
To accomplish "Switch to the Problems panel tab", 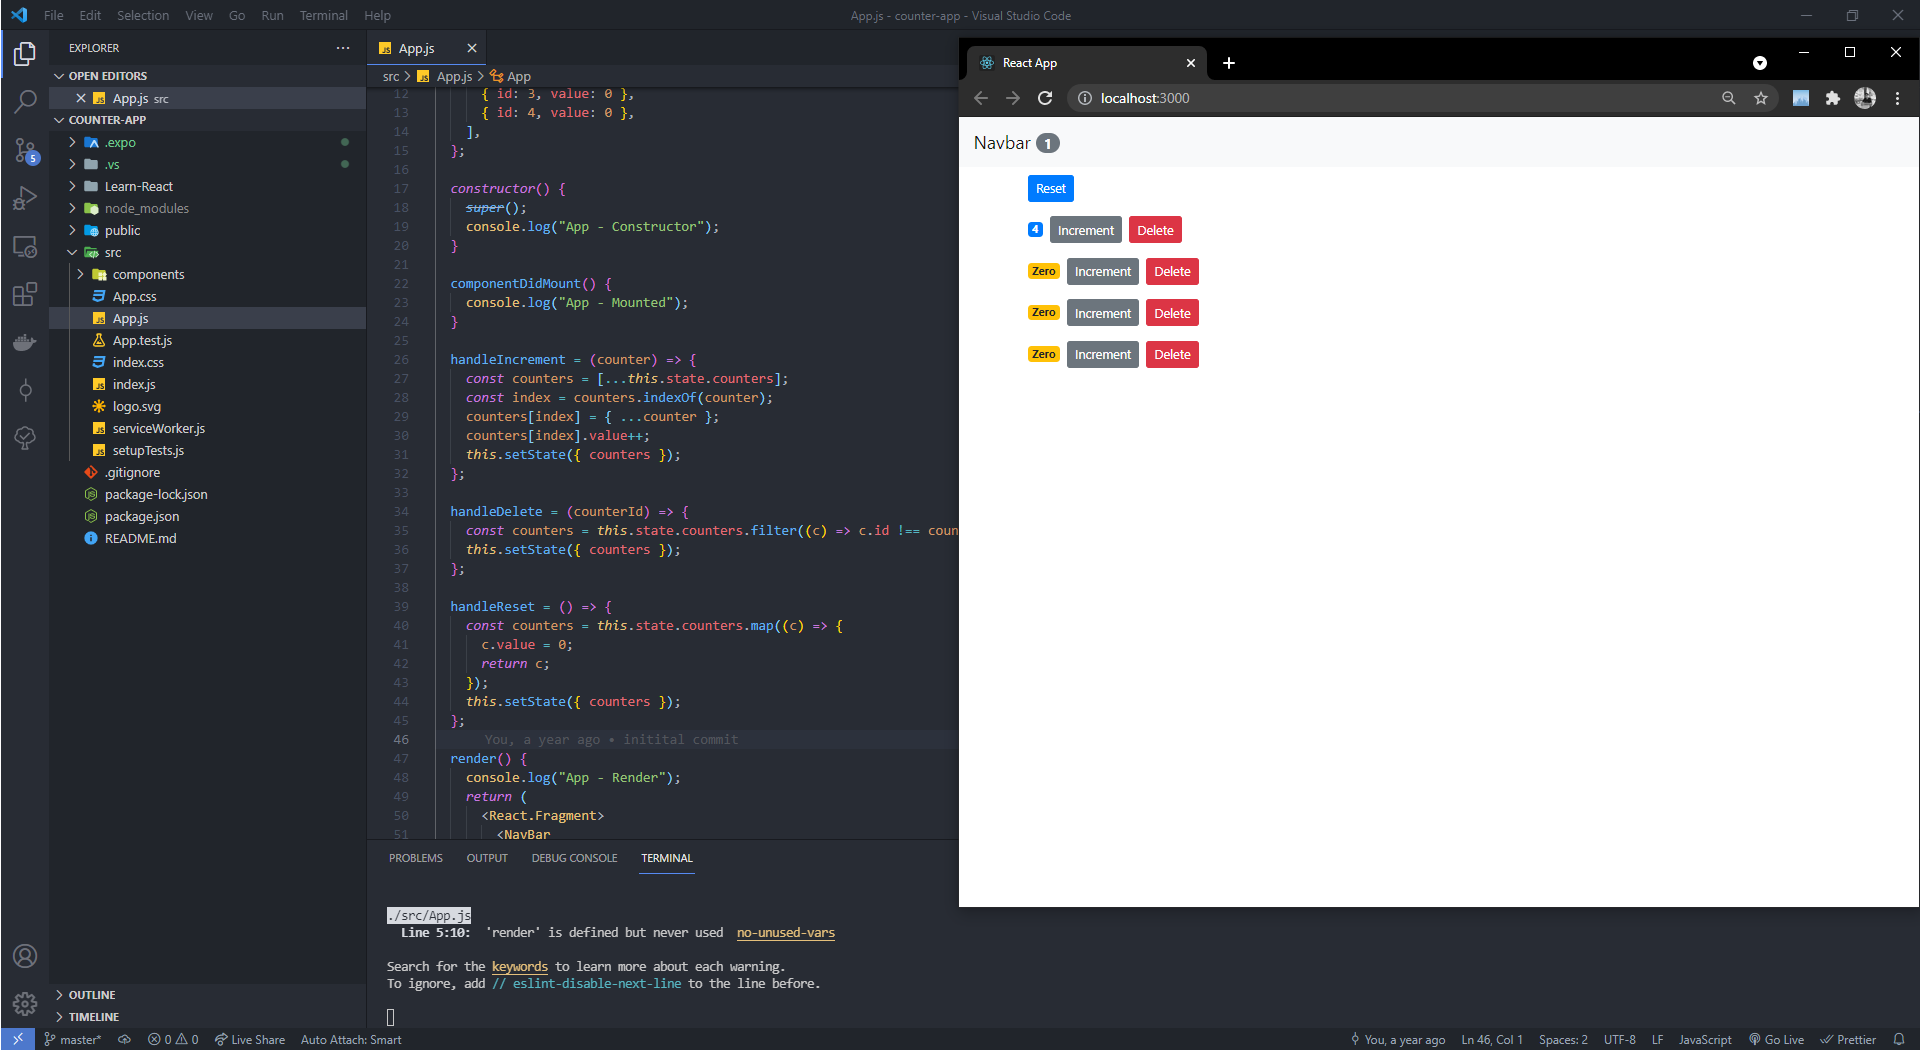I will pyautogui.click(x=416, y=858).
